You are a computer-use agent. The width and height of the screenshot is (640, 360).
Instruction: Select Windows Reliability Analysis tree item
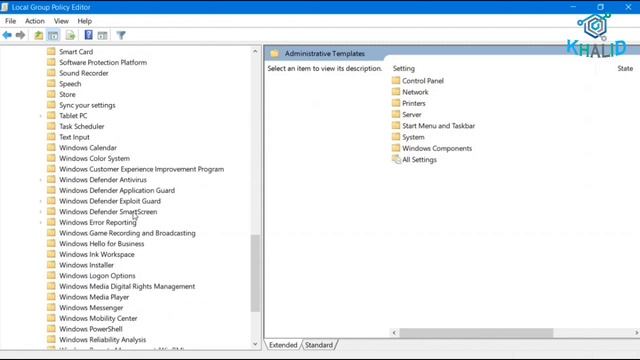pyautogui.click(x=102, y=340)
